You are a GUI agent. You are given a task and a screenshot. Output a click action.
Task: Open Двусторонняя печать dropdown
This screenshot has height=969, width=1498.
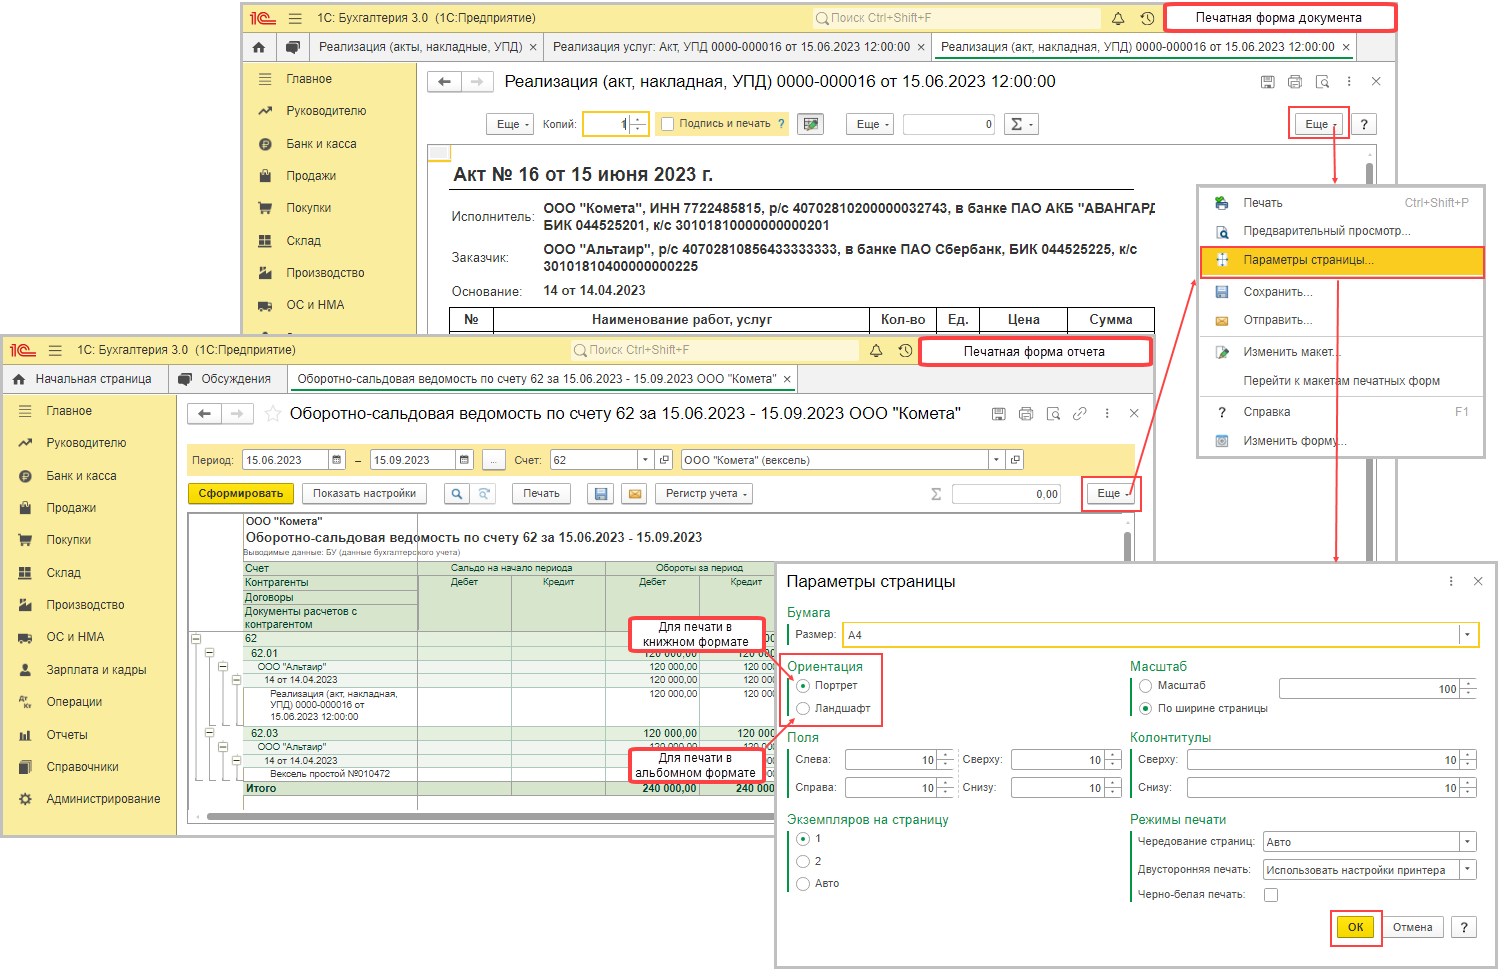point(1468,870)
